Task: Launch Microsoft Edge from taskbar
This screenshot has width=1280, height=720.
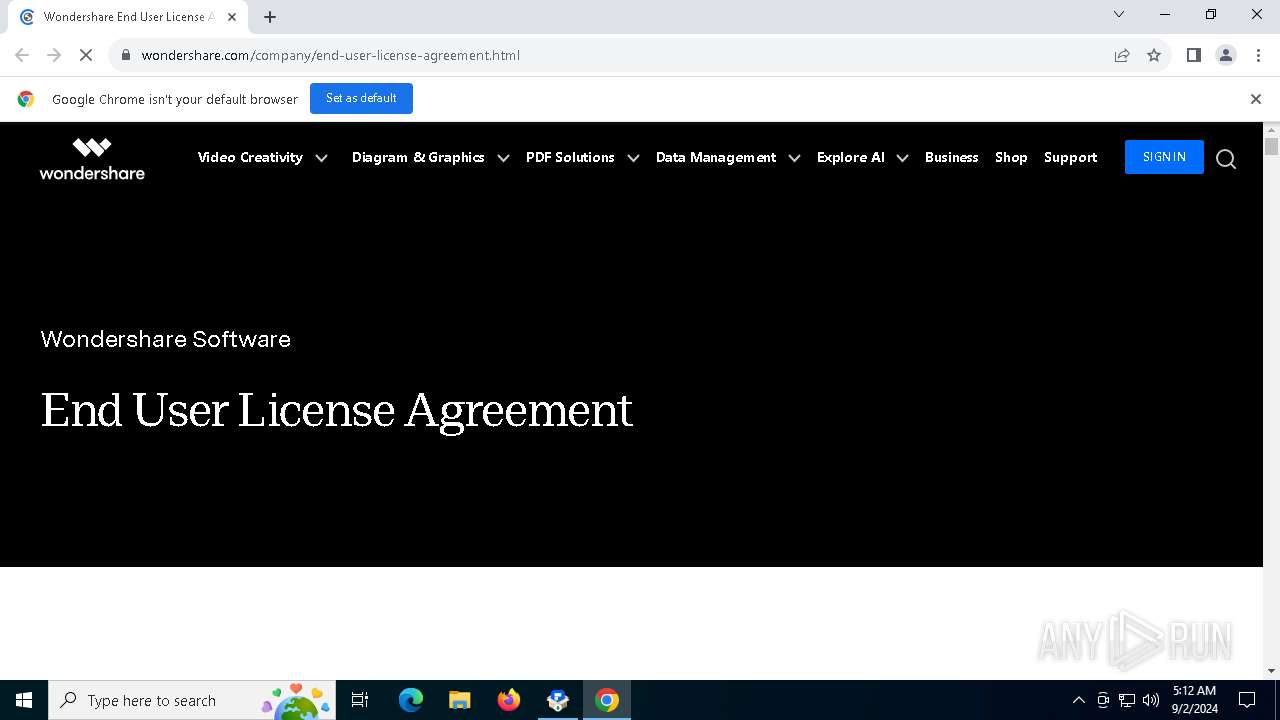Action: 411,700
